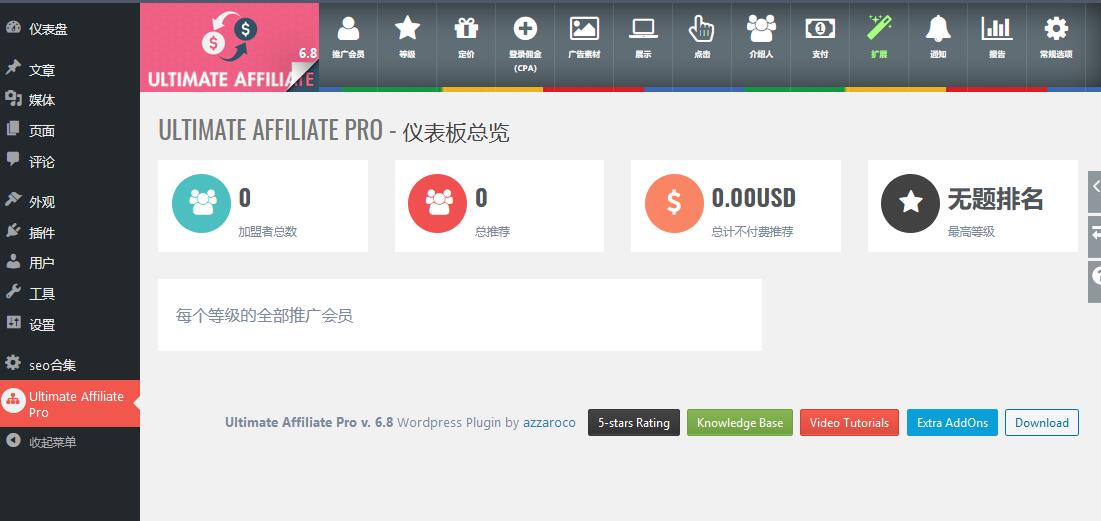Image resolution: width=1101 pixels, height=521 pixels.
Task: Click the Extra AddOns button
Action: coord(952,423)
